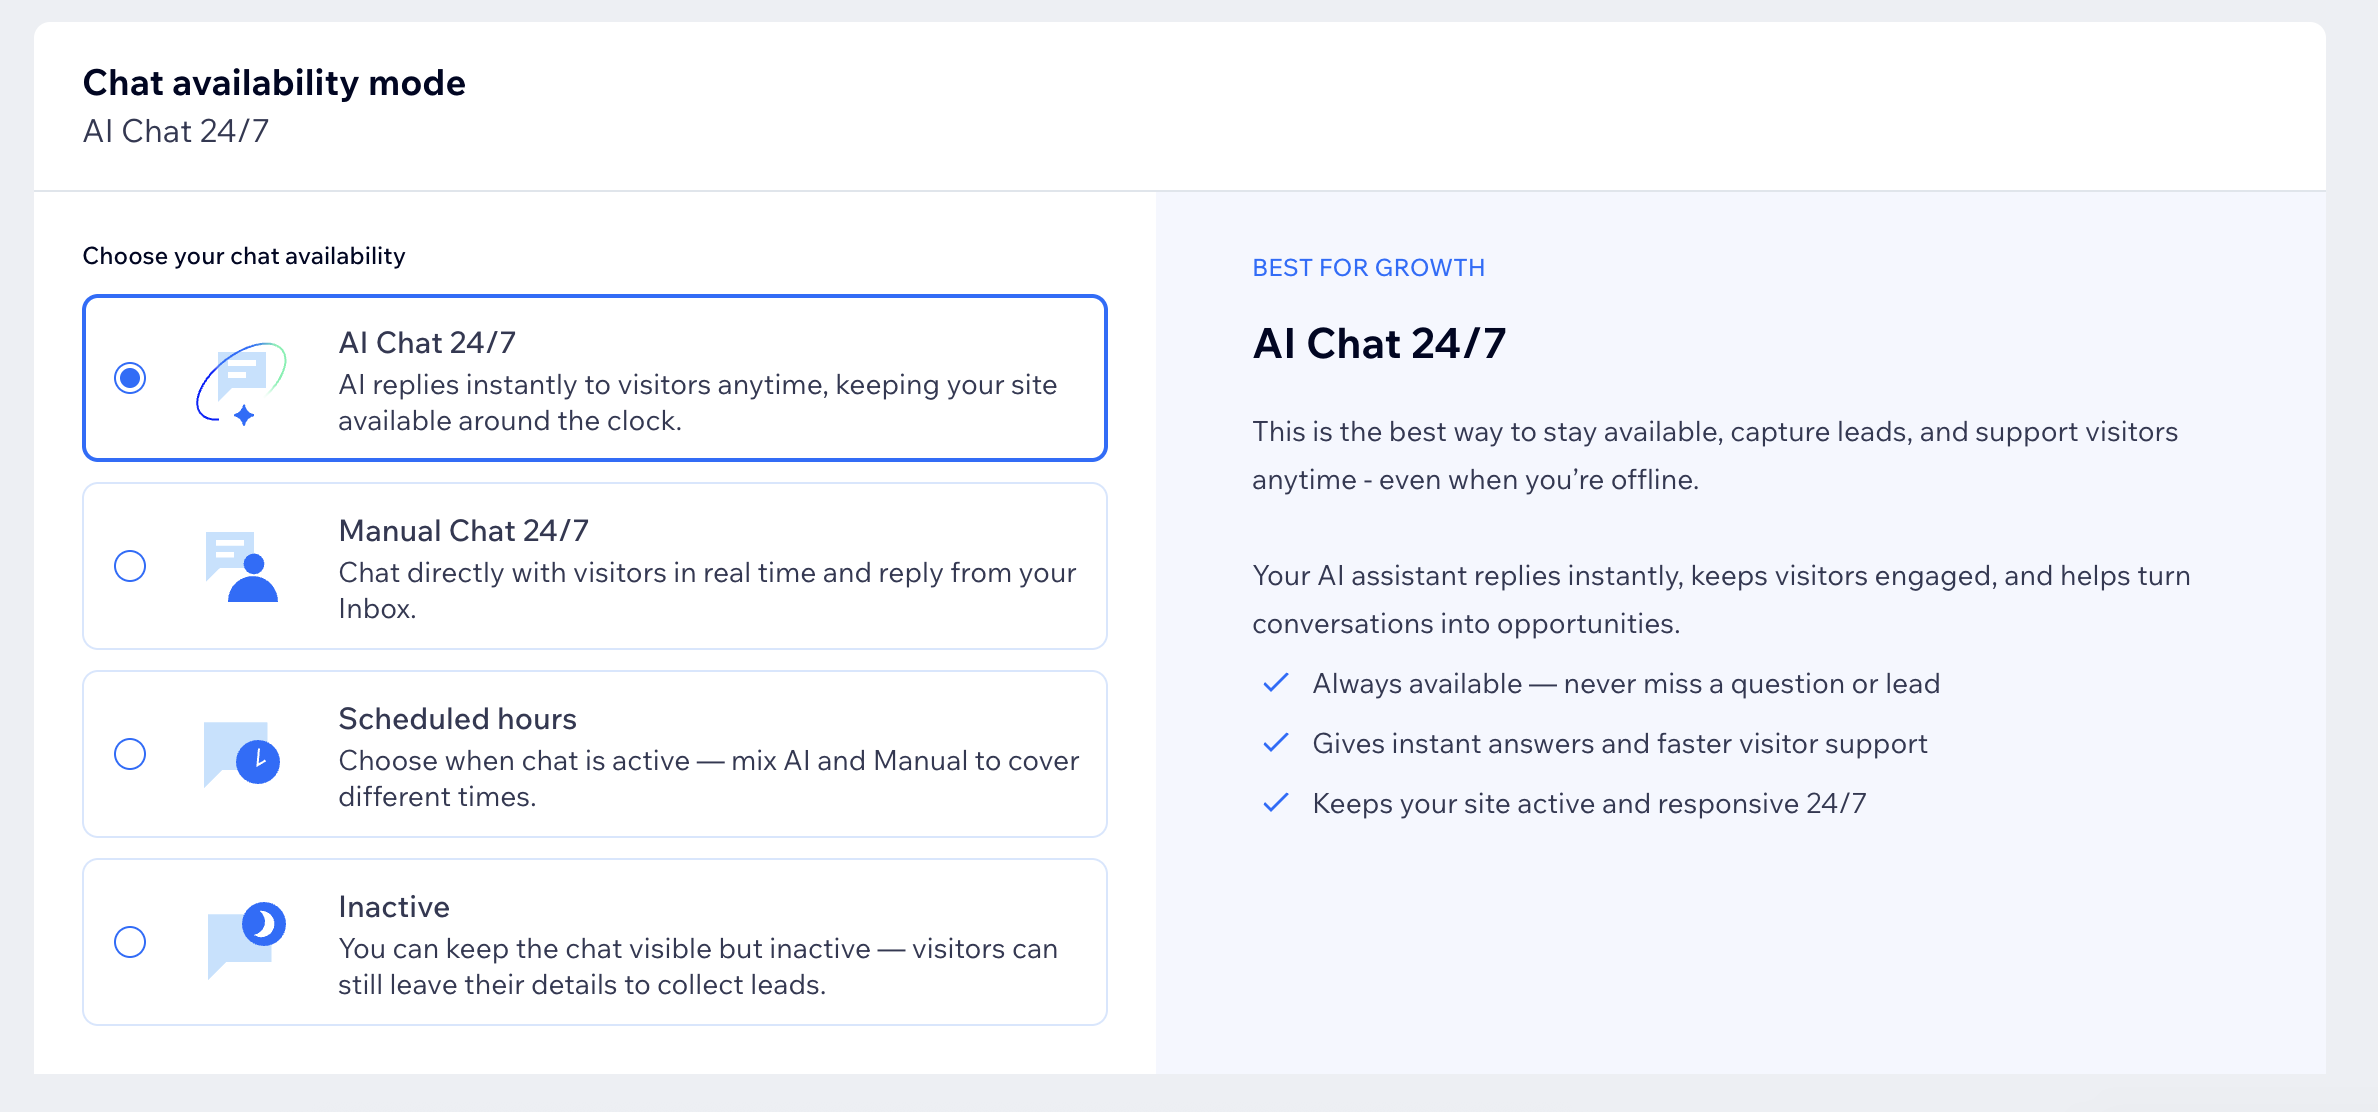
Task: Click the checkmark beside 'Gives instant answers'
Action: (1275, 743)
